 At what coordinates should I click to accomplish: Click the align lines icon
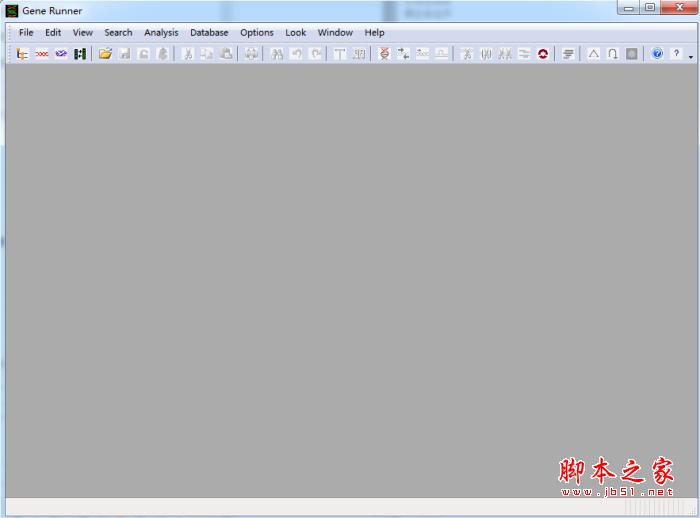568,54
